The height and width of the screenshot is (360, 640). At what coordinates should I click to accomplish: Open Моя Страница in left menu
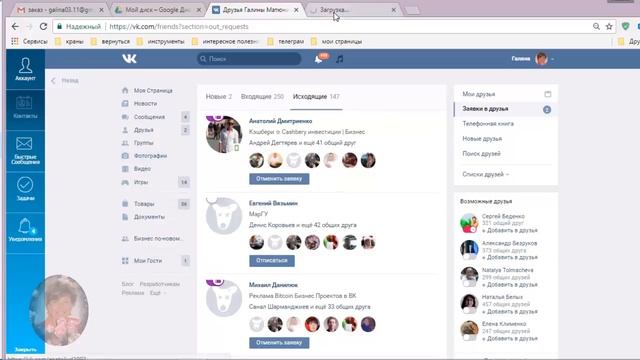click(x=153, y=91)
